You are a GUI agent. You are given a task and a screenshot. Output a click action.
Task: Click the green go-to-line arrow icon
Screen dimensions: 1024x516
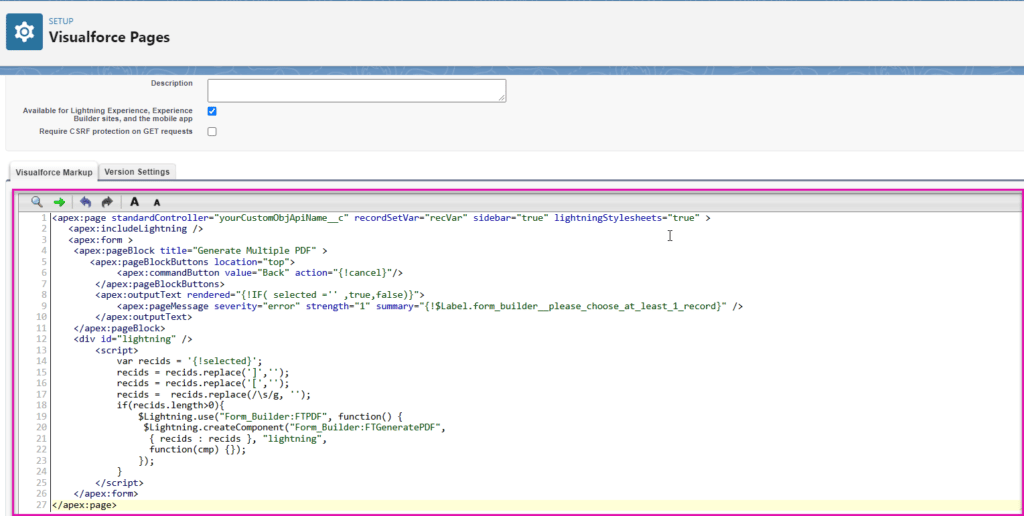[59, 201]
